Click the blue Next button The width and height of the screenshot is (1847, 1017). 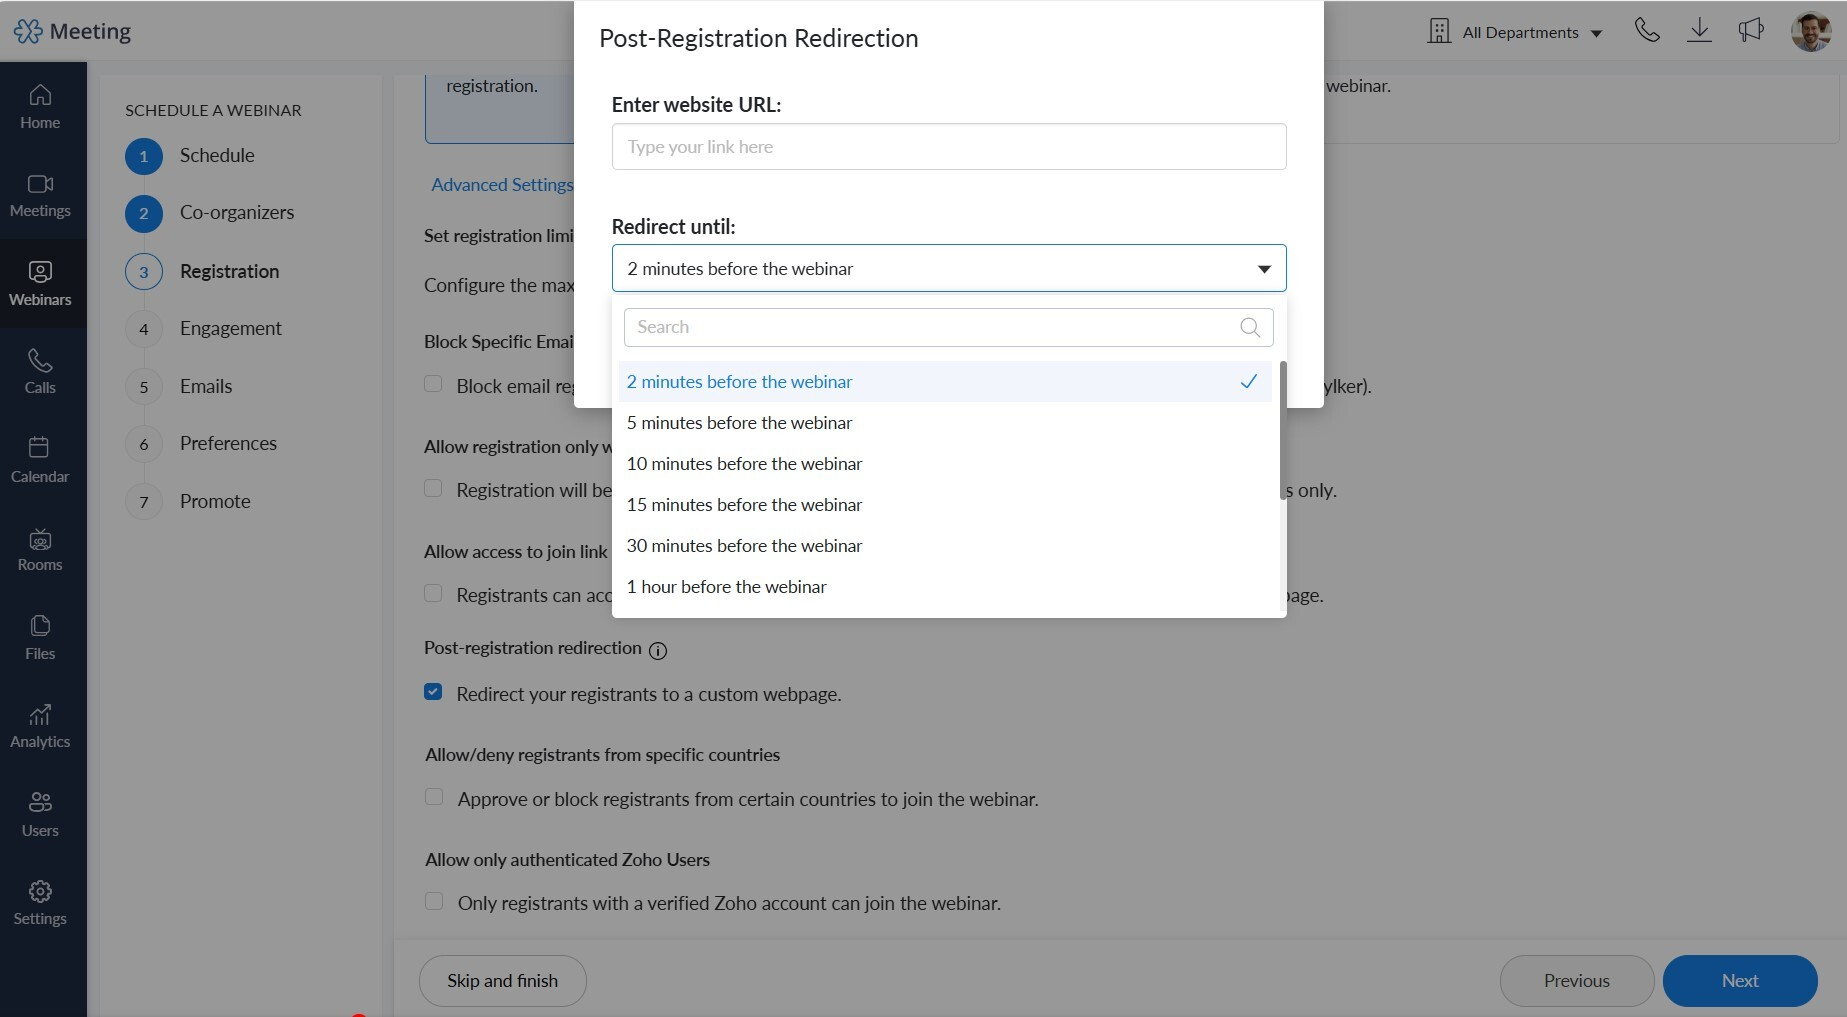(1740, 981)
